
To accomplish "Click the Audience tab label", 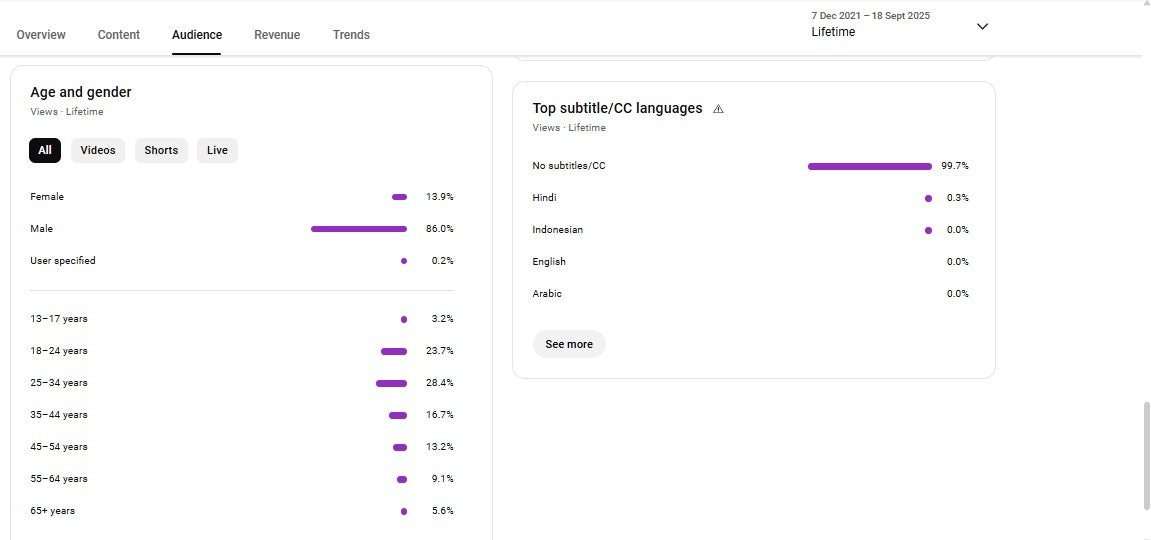I will coord(197,35).
